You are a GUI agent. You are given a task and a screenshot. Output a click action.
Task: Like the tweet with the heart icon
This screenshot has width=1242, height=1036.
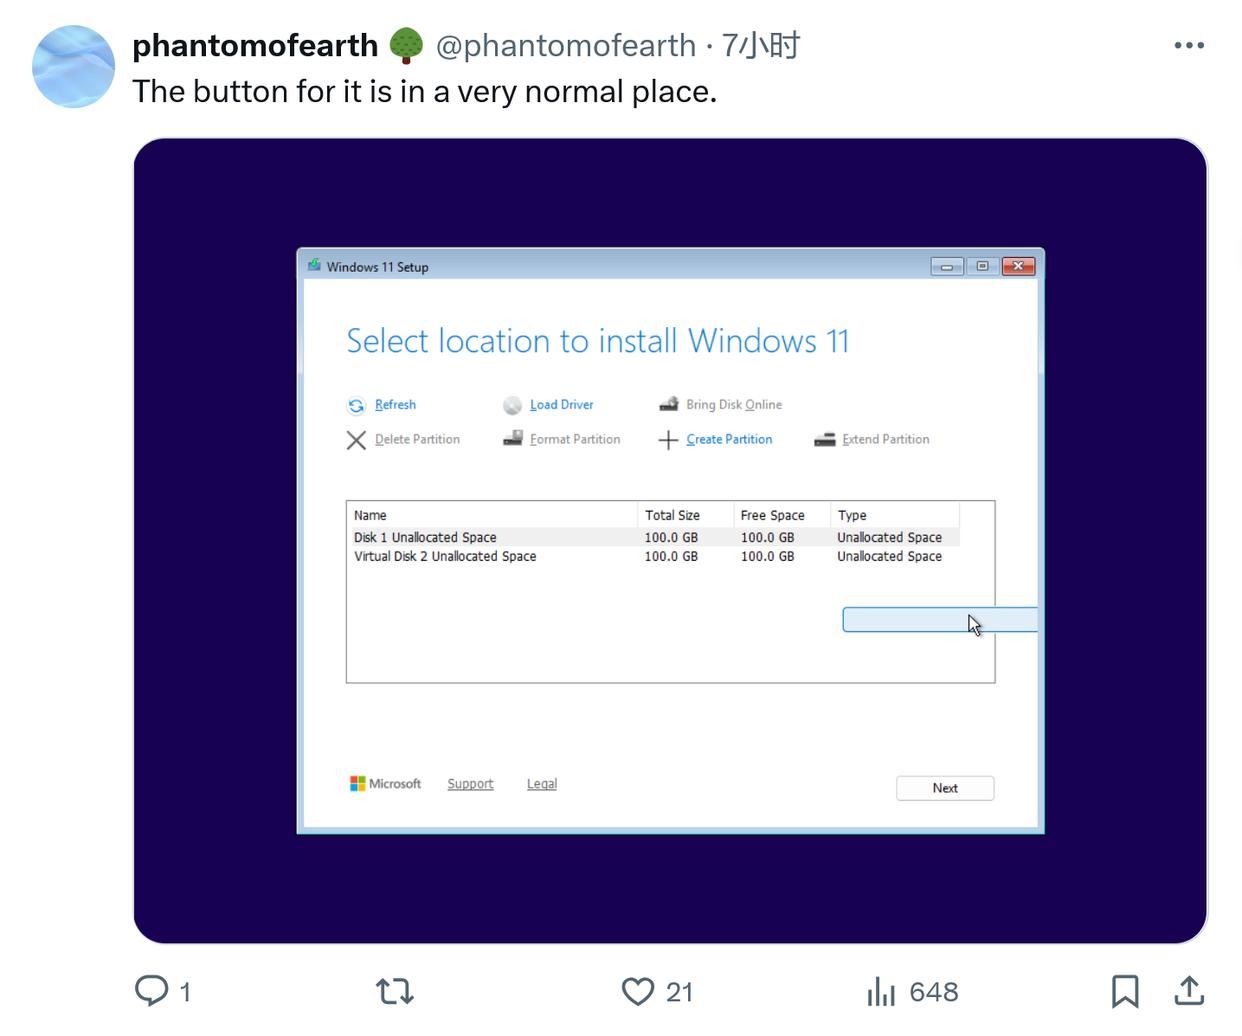pos(637,991)
